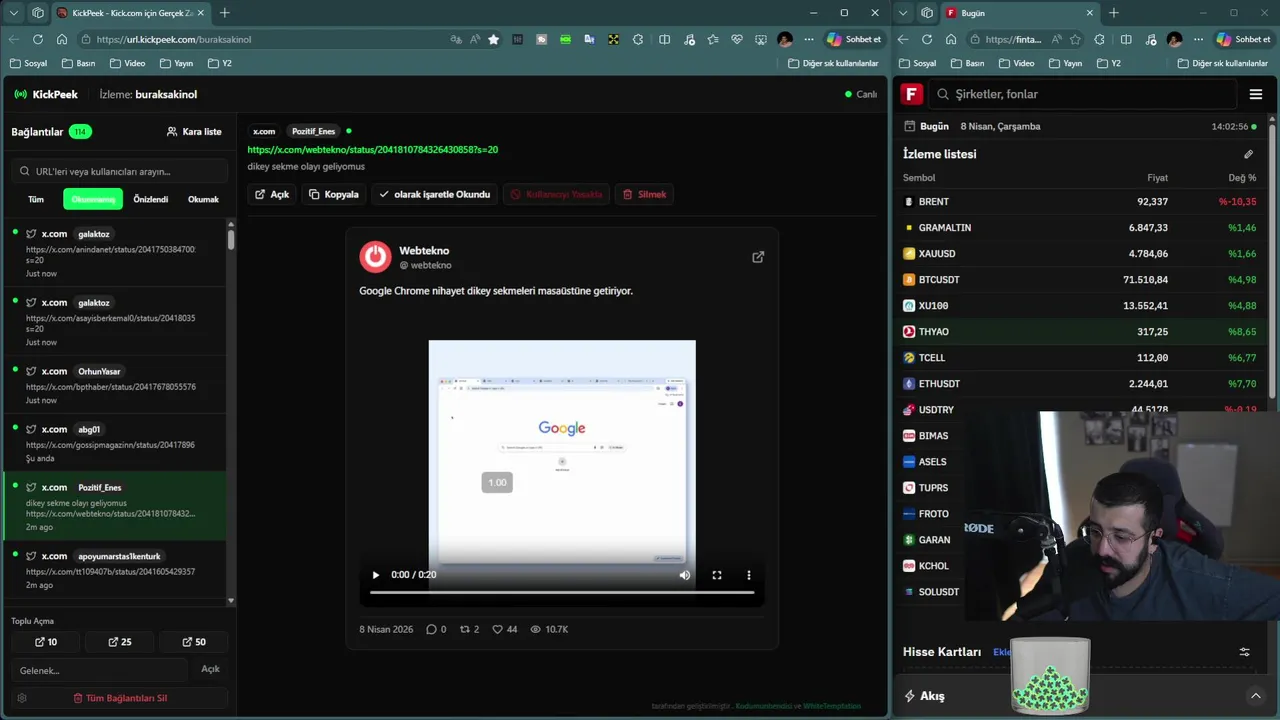Edit the İzleme listesi with pencil icon

[1248, 154]
